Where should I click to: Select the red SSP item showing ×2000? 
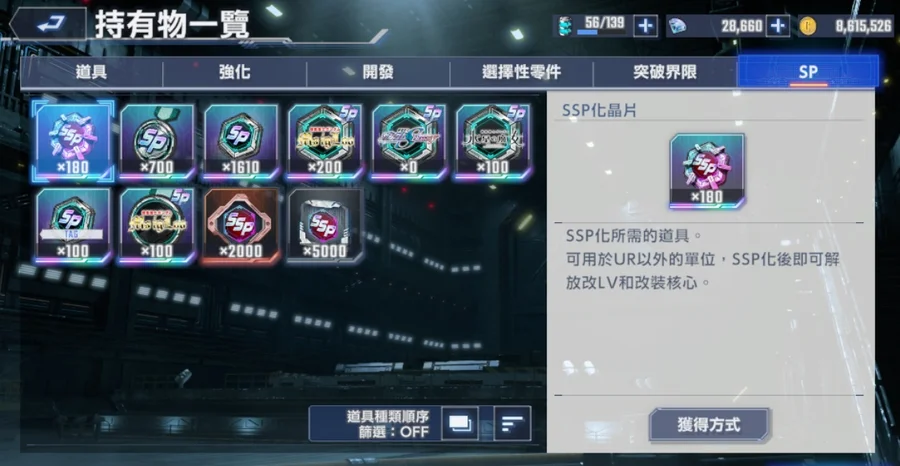[242, 226]
